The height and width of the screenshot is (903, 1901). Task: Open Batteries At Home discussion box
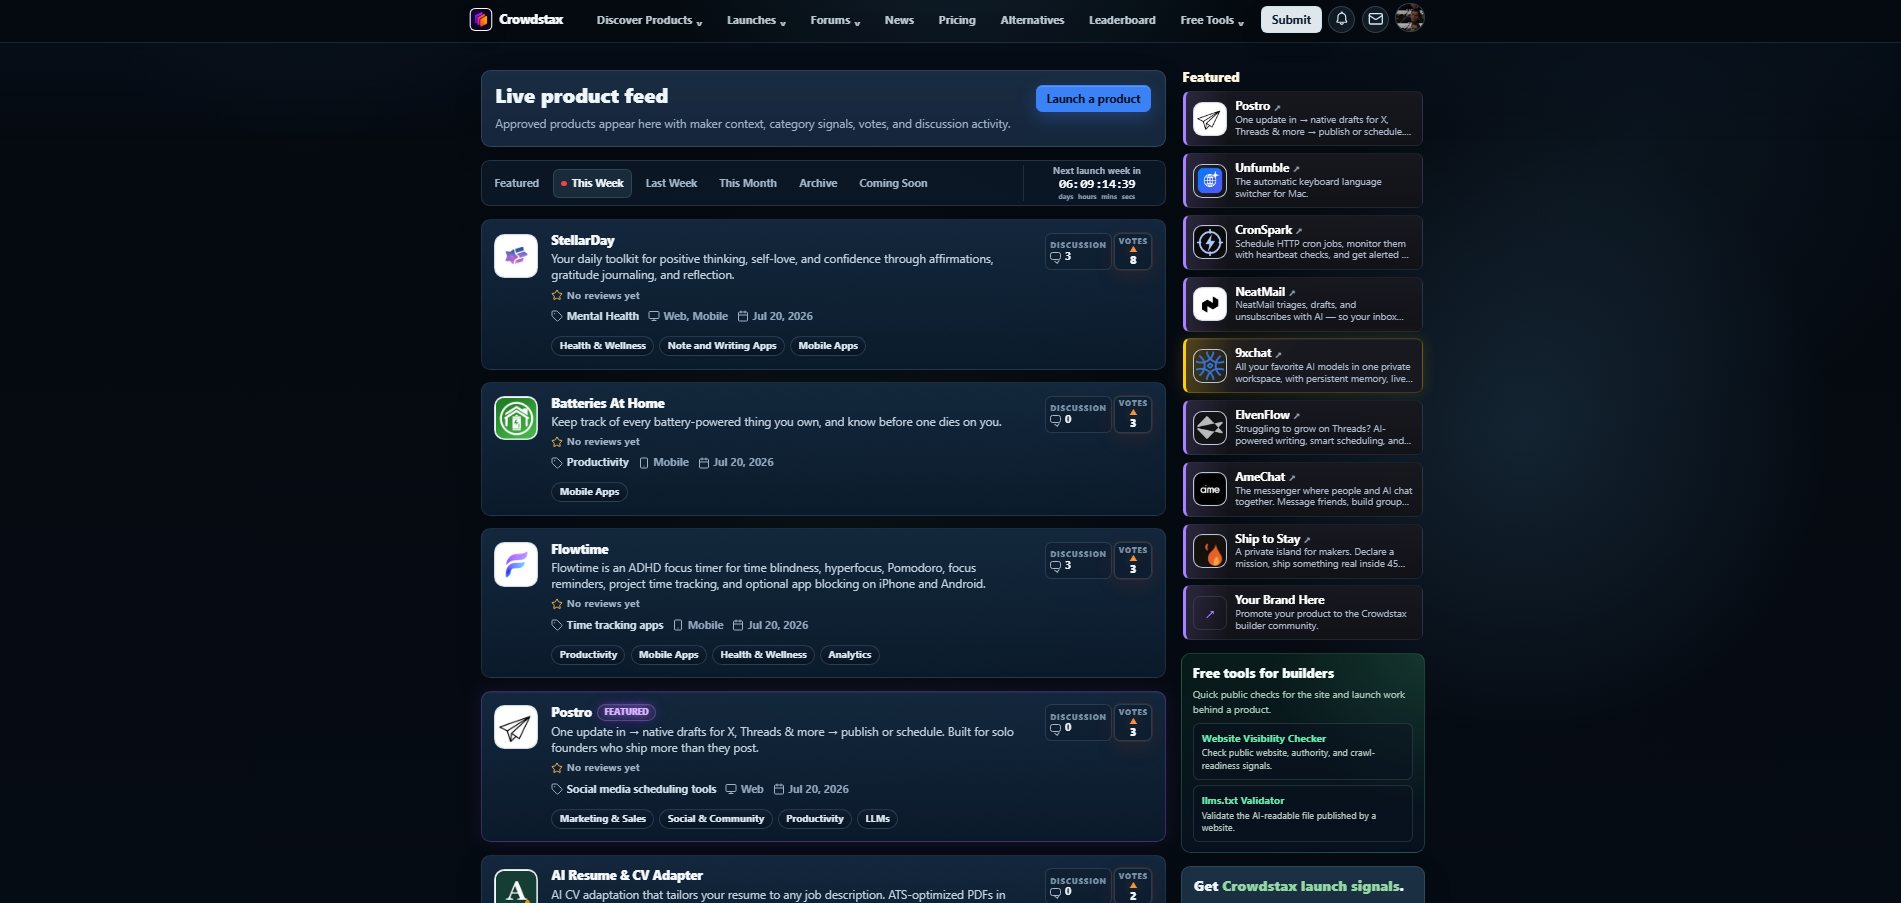1078,414
